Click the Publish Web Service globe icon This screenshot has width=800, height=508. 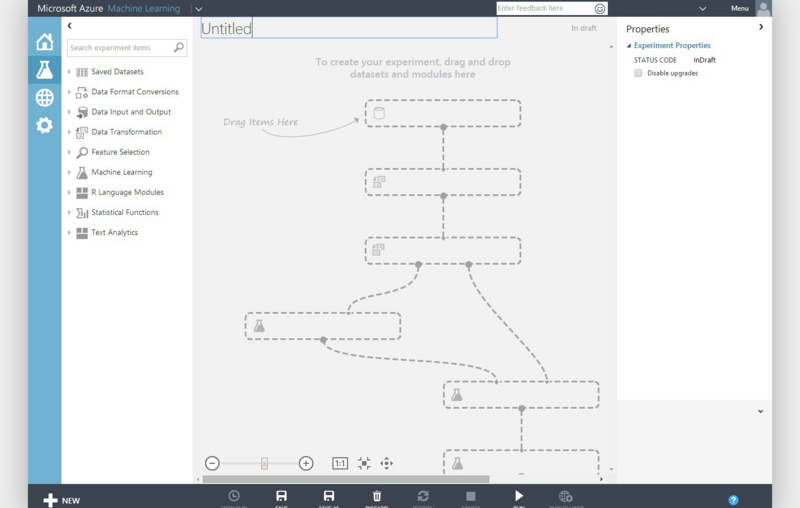566,496
